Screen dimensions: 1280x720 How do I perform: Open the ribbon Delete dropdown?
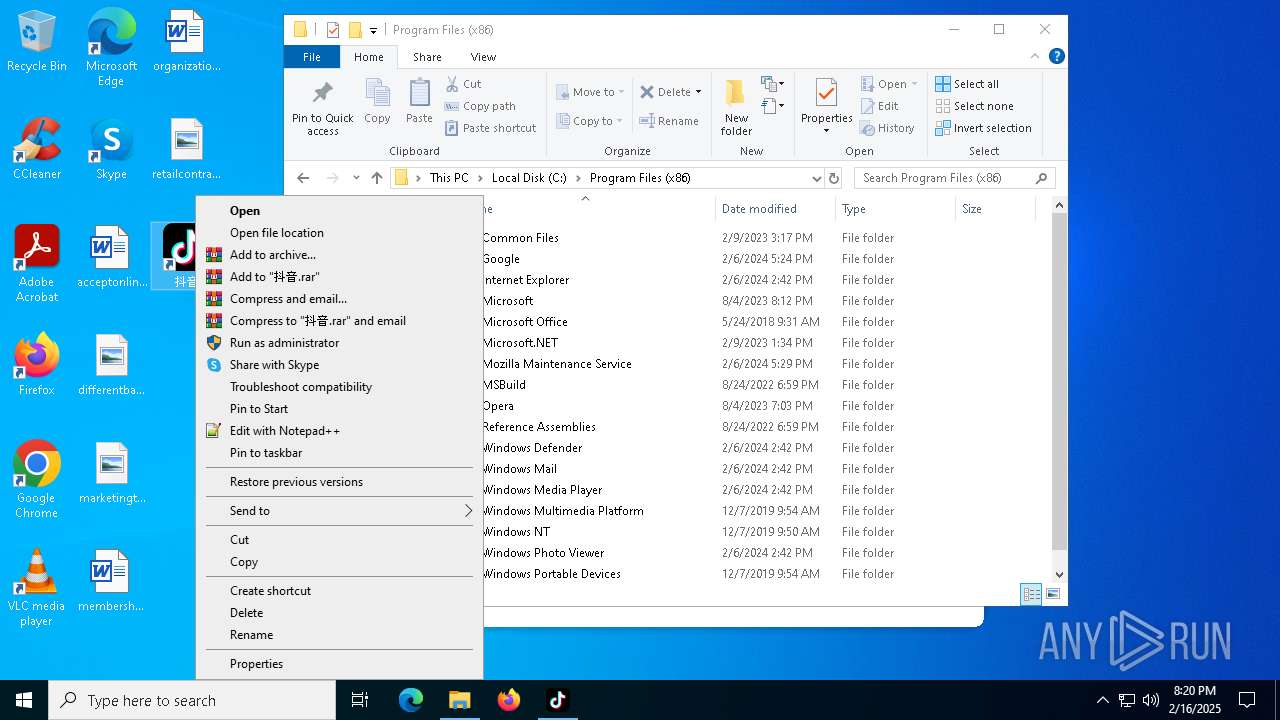pos(671,92)
